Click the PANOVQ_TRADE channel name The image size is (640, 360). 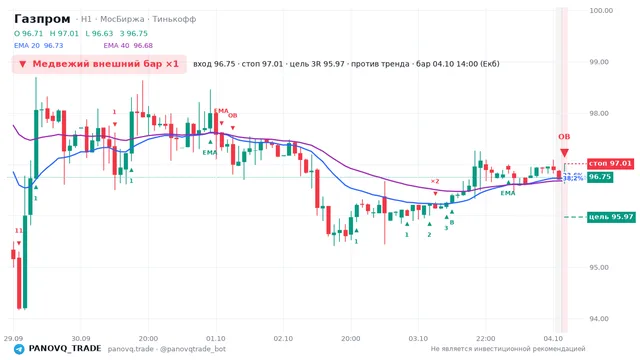coord(64,349)
